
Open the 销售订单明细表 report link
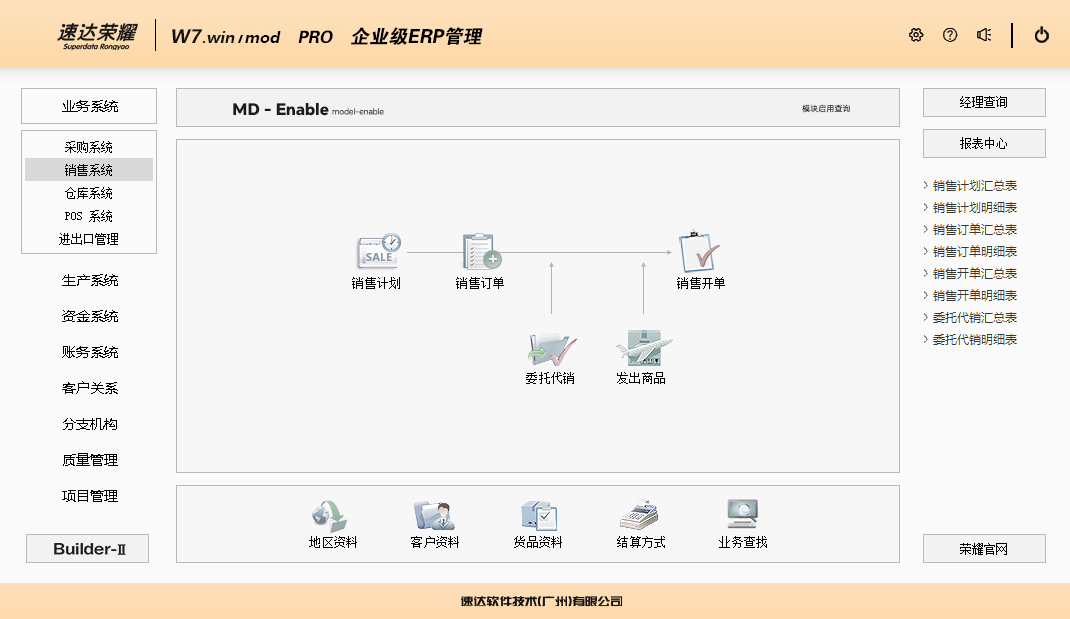point(975,252)
